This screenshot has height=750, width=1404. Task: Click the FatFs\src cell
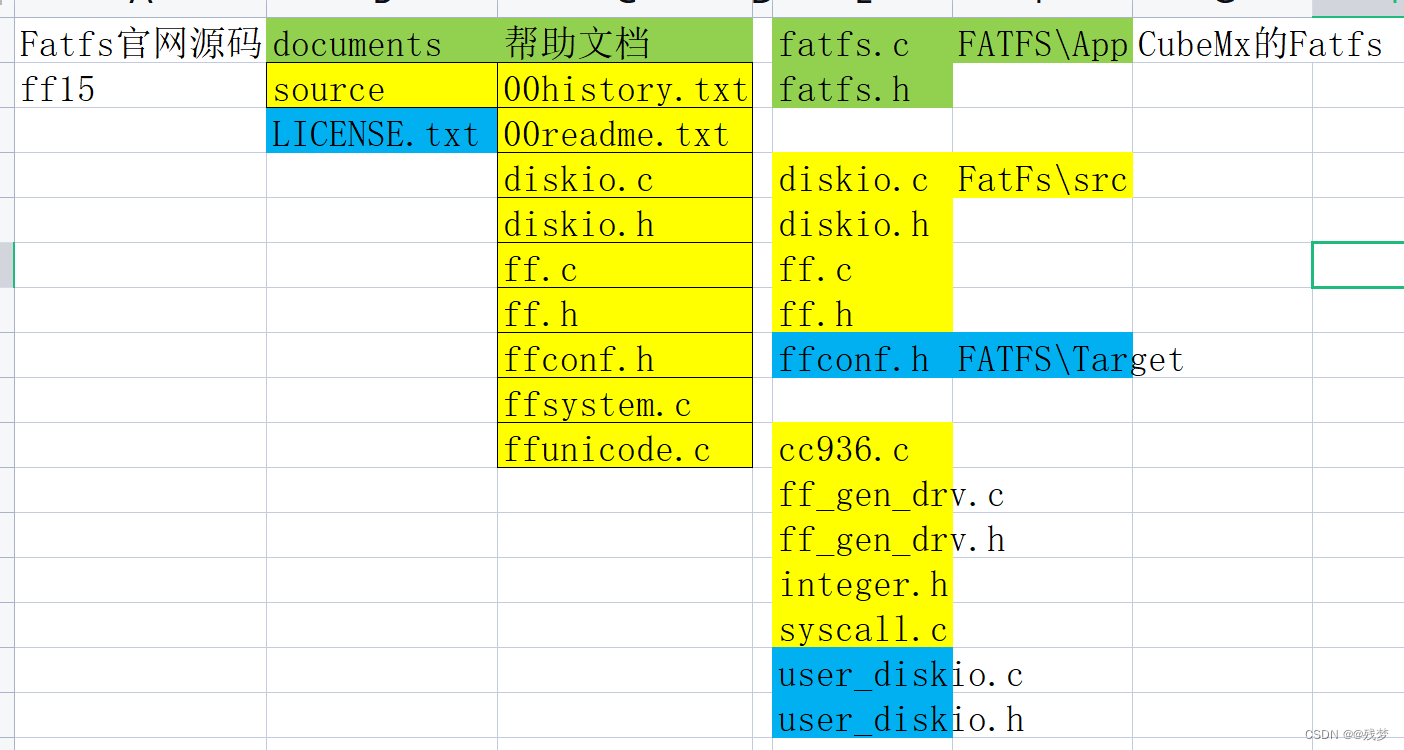click(1042, 176)
